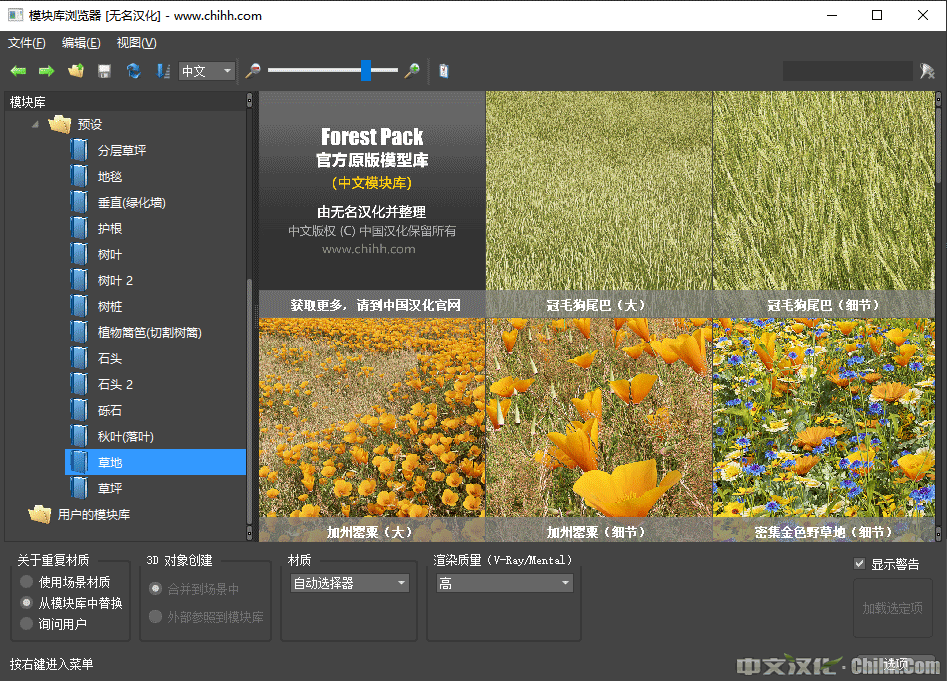Click the thumbnail size slider handle
The height and width of the screenshot is (681, 947).
click(x=366, y=70)
